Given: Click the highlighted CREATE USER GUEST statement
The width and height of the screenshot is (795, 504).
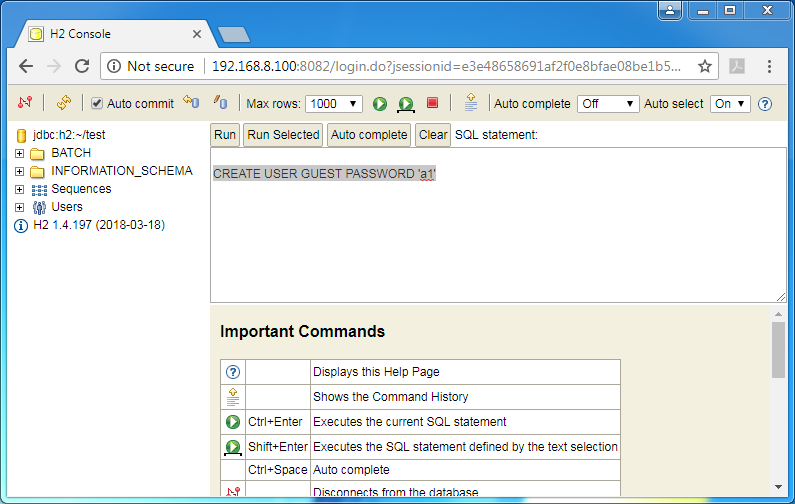Looking at the screenshot, I should pyautogui.click(x=324, y=174).
